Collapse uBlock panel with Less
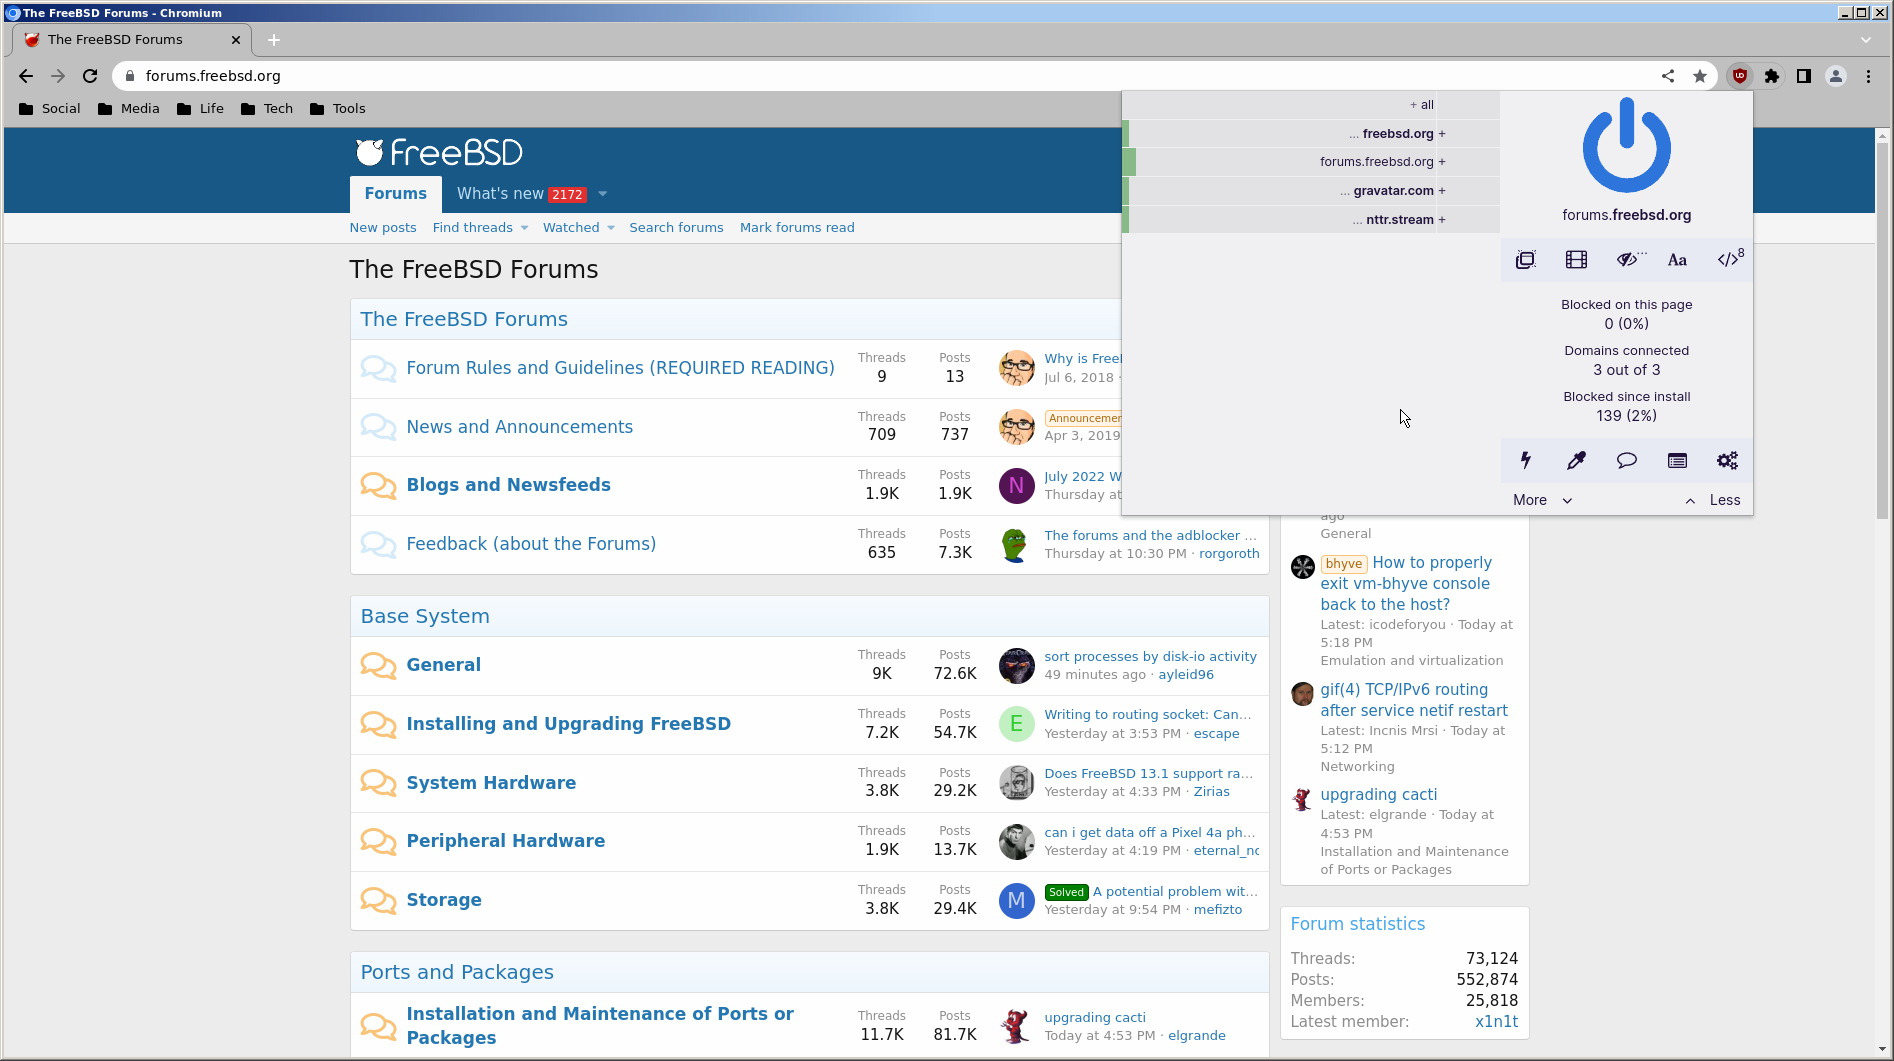This screenshot has width=1894, height=1061. pos(1714,500)
